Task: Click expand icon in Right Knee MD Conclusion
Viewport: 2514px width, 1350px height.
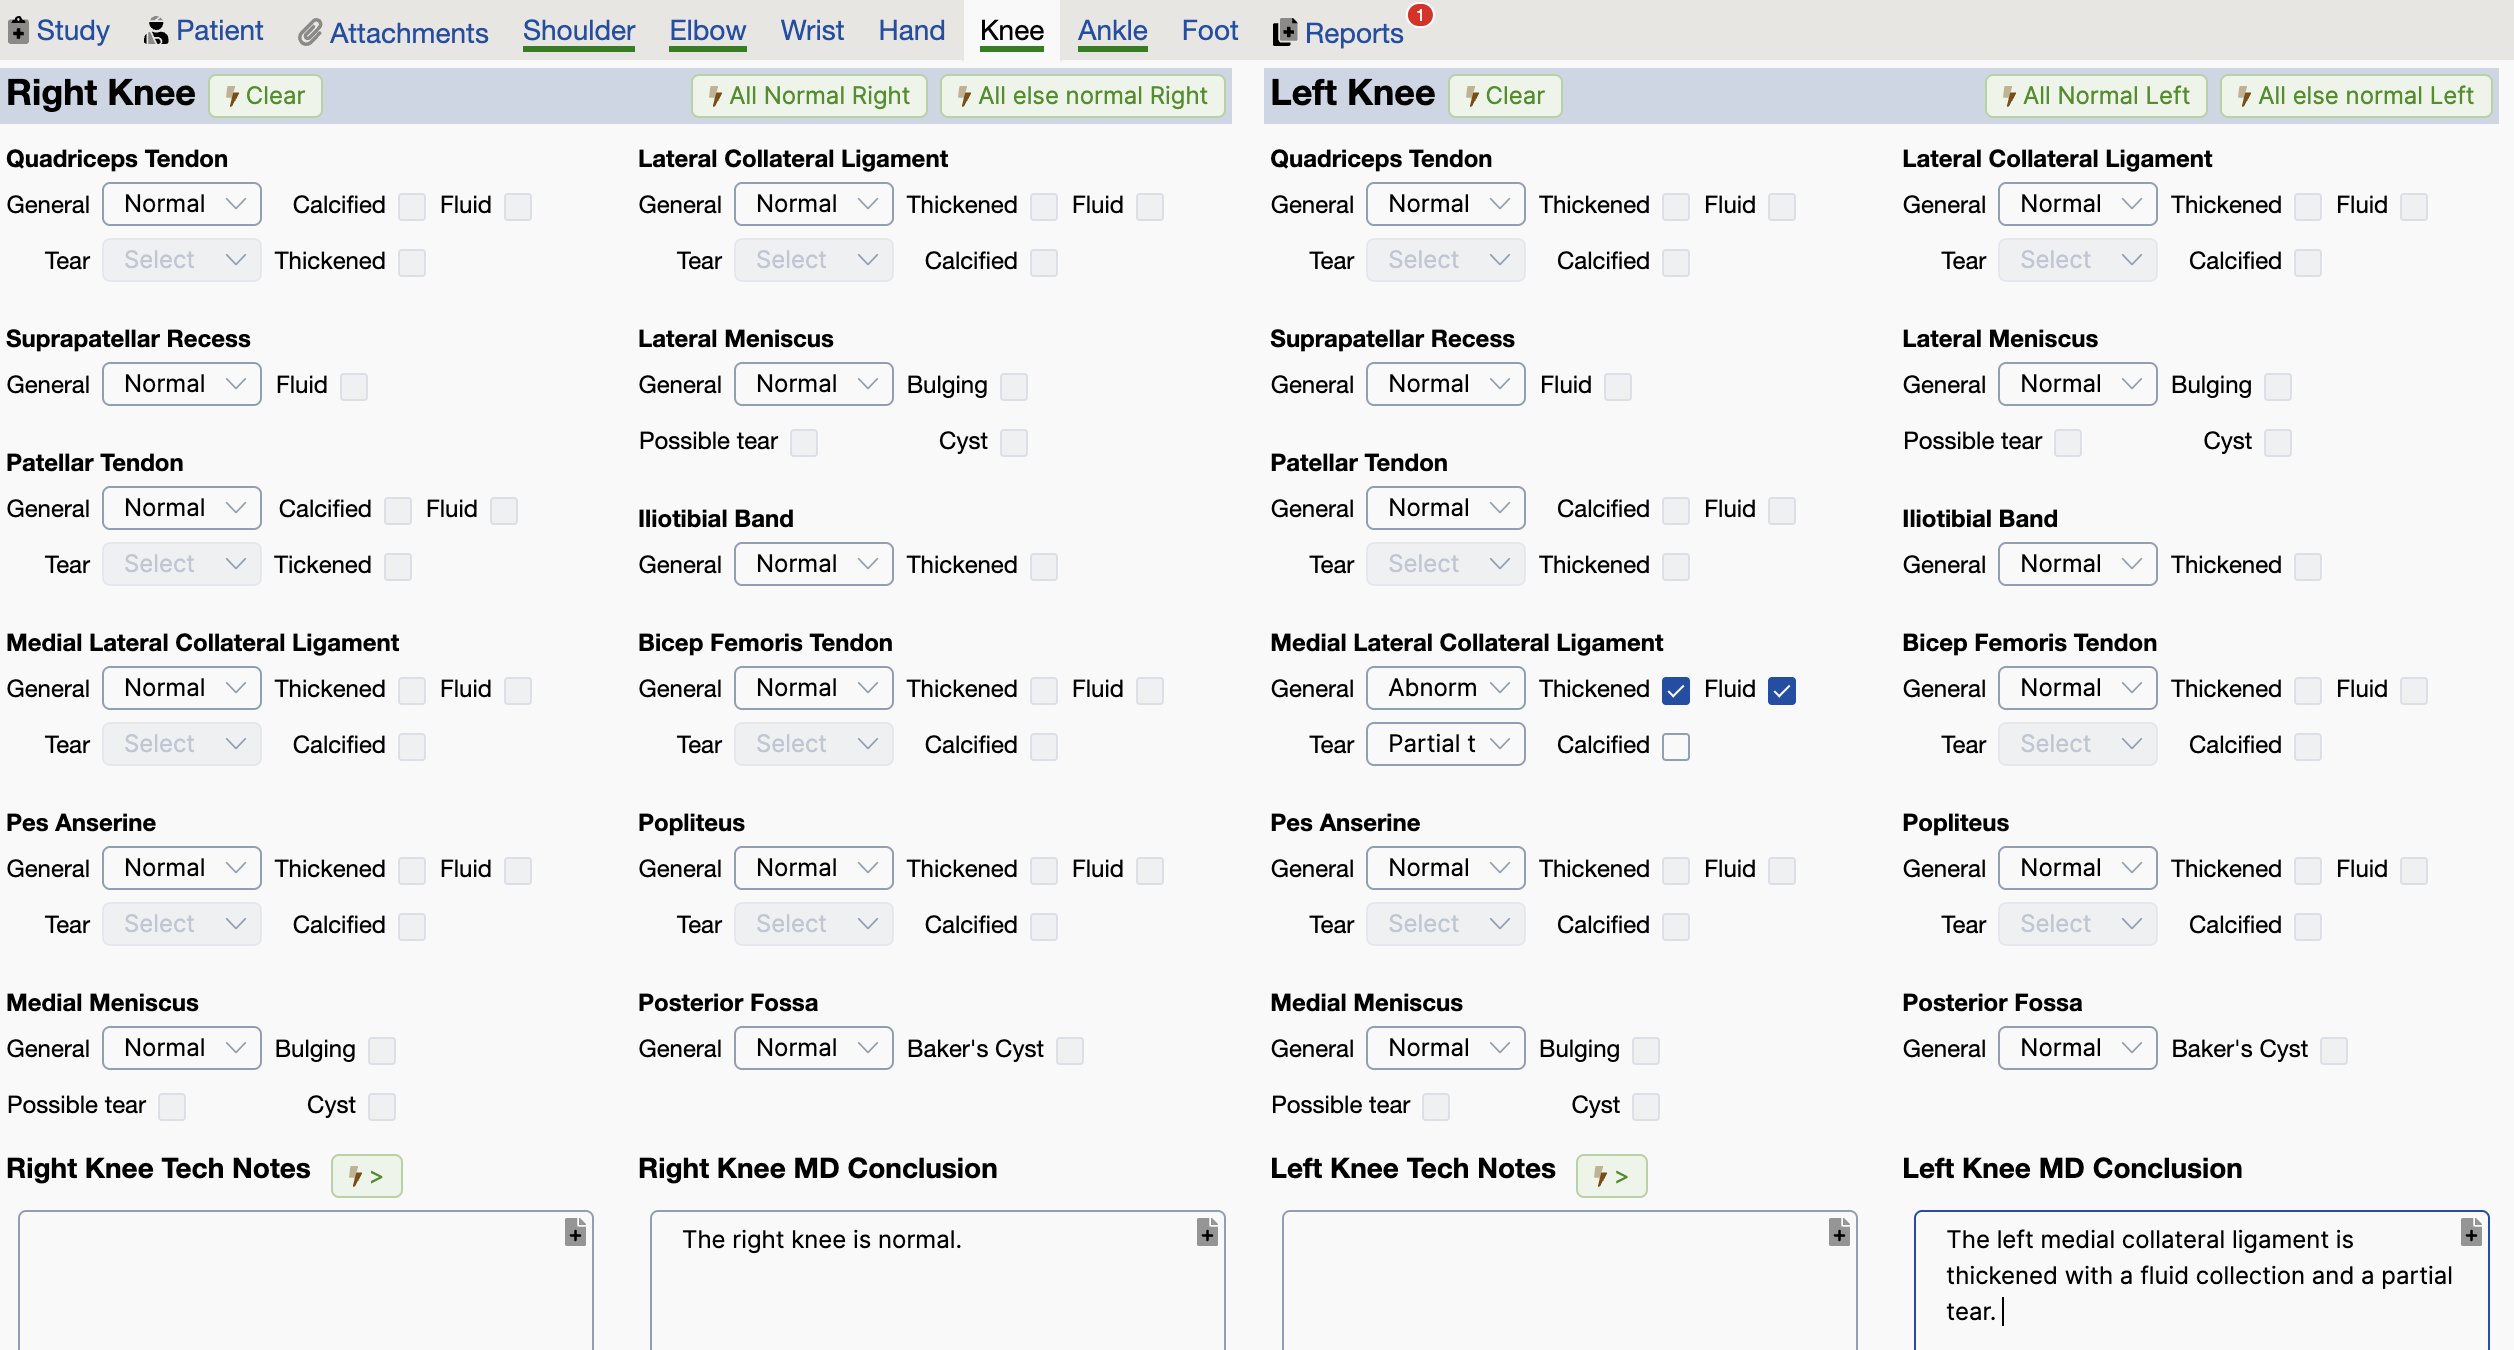Action: point(1207,1232)
